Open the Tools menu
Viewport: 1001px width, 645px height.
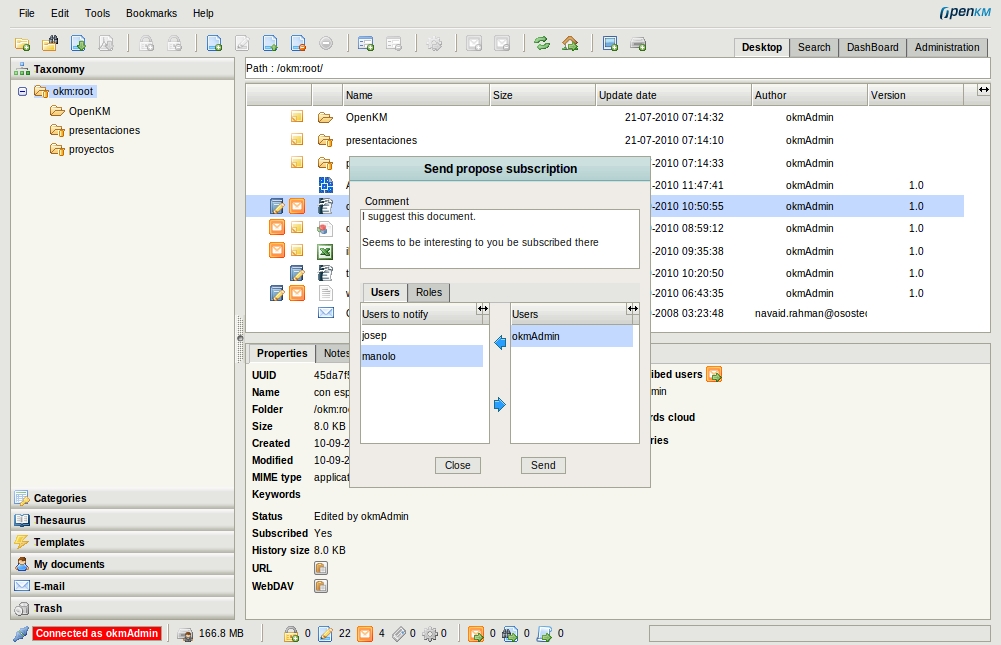pos(98,13)
